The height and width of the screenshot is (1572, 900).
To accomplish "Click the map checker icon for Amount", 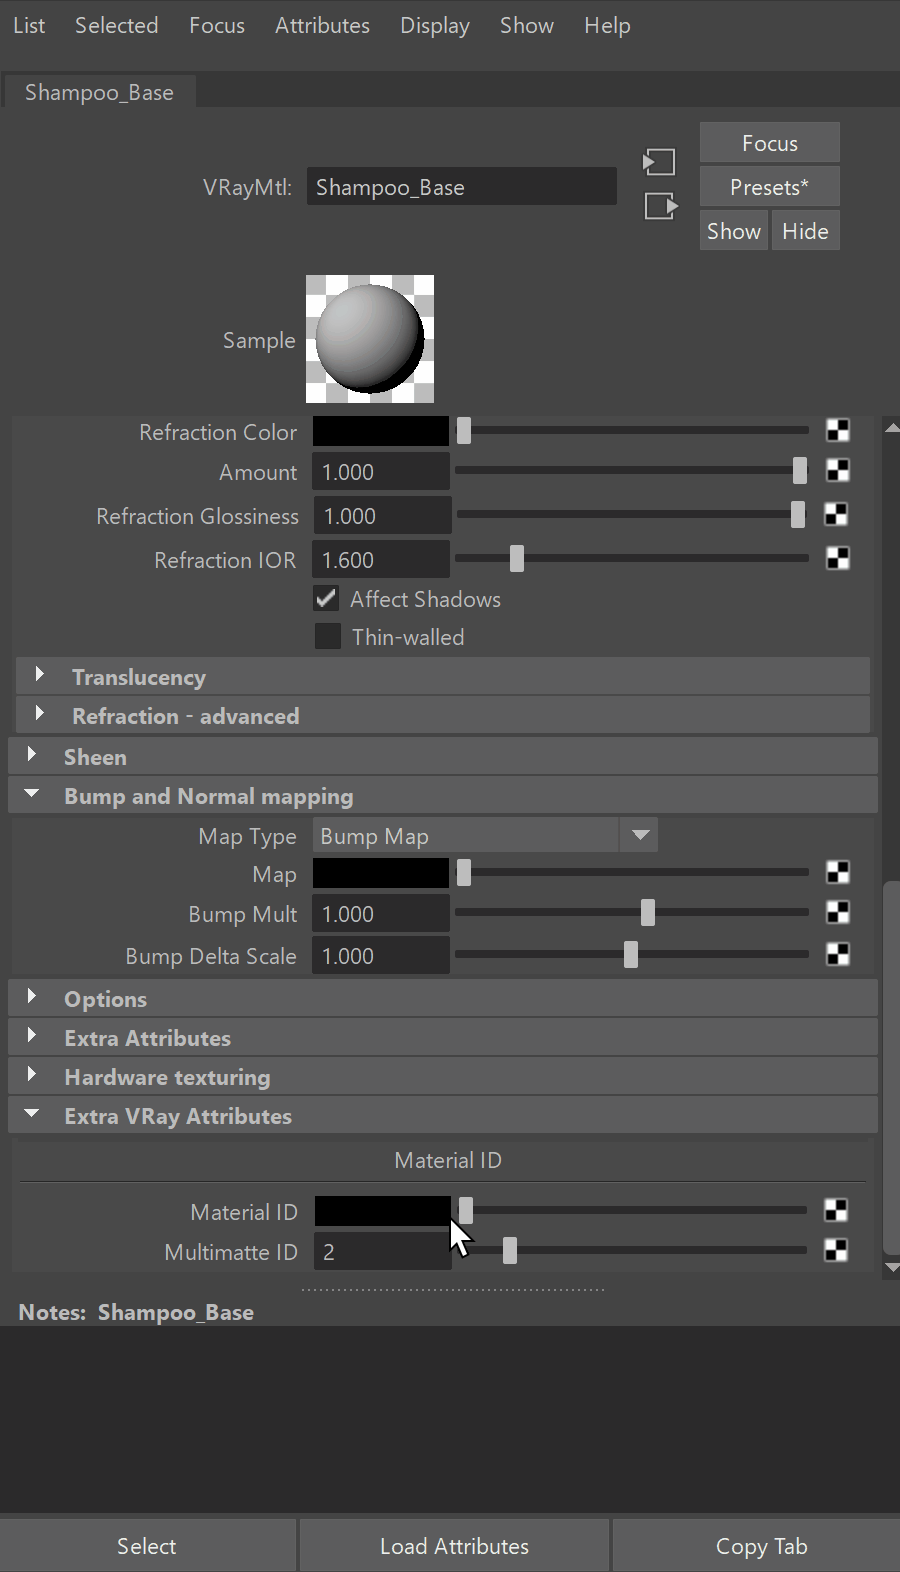I will coord(838,470).
